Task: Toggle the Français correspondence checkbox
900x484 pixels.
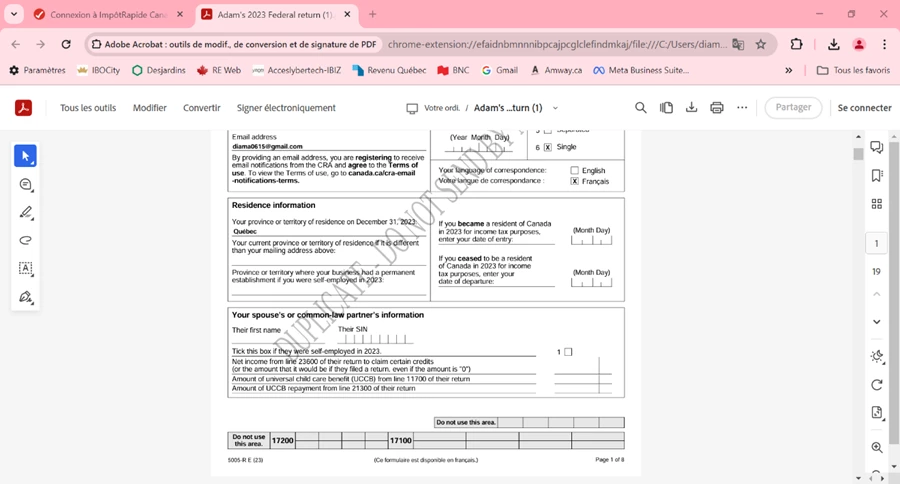Action: coord(575,181)
